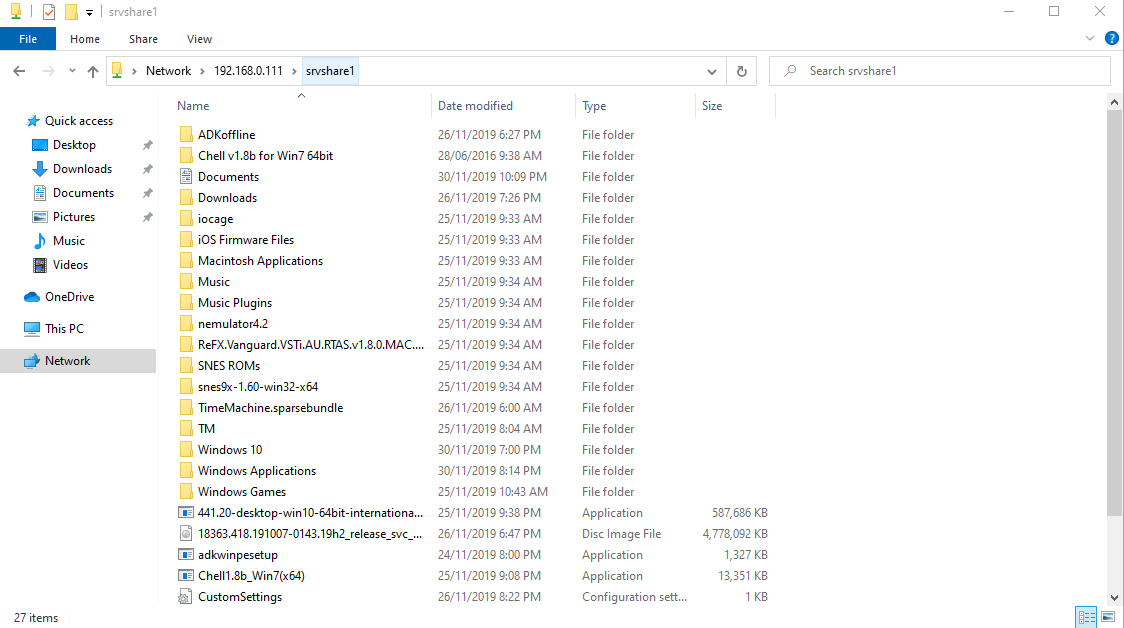The width and height of the screenshot is (1124, 628).
Task: Open Downloads in the navigation pane
Action: point(82,169)
